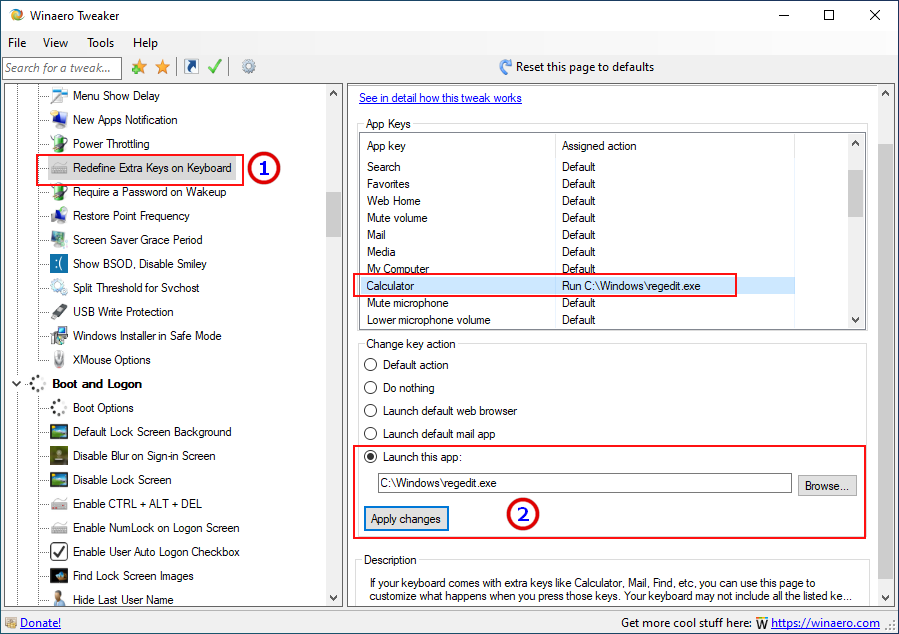Click the Enable CTRL + ALT + DEL icon
This screenshot has width=899, height=634.
coord(58,504)
